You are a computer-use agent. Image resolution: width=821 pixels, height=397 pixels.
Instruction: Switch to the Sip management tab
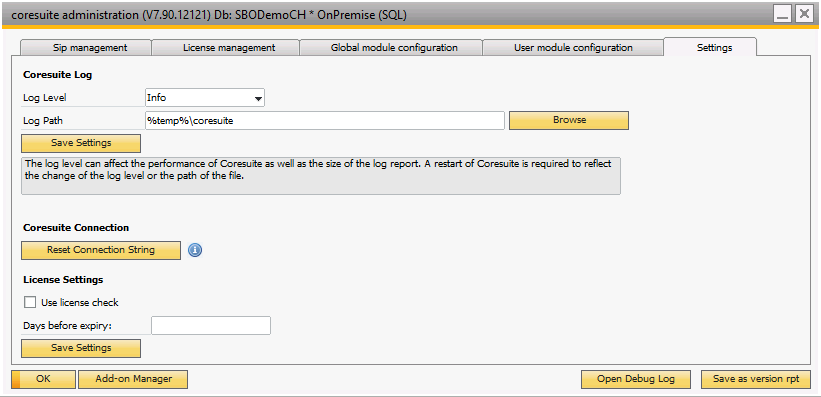click(86, 47)
